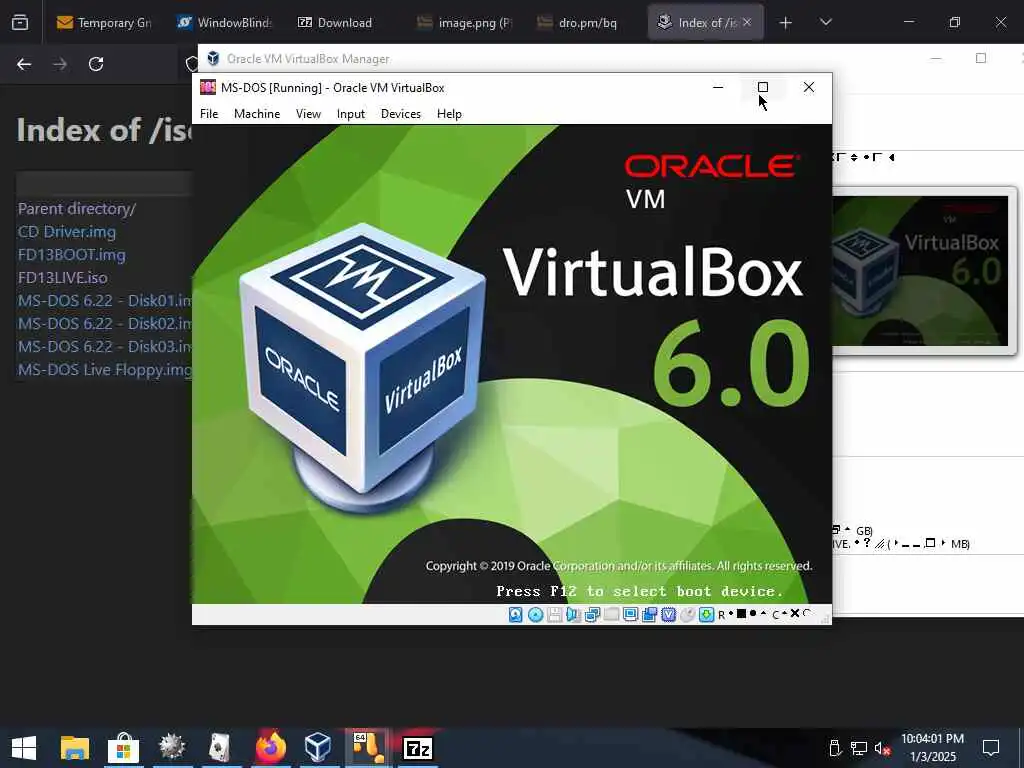This screenshot has height=768, width=1024.
Task: Maximize the MS-DOS VirtualBox window
Action: (763, 87)
